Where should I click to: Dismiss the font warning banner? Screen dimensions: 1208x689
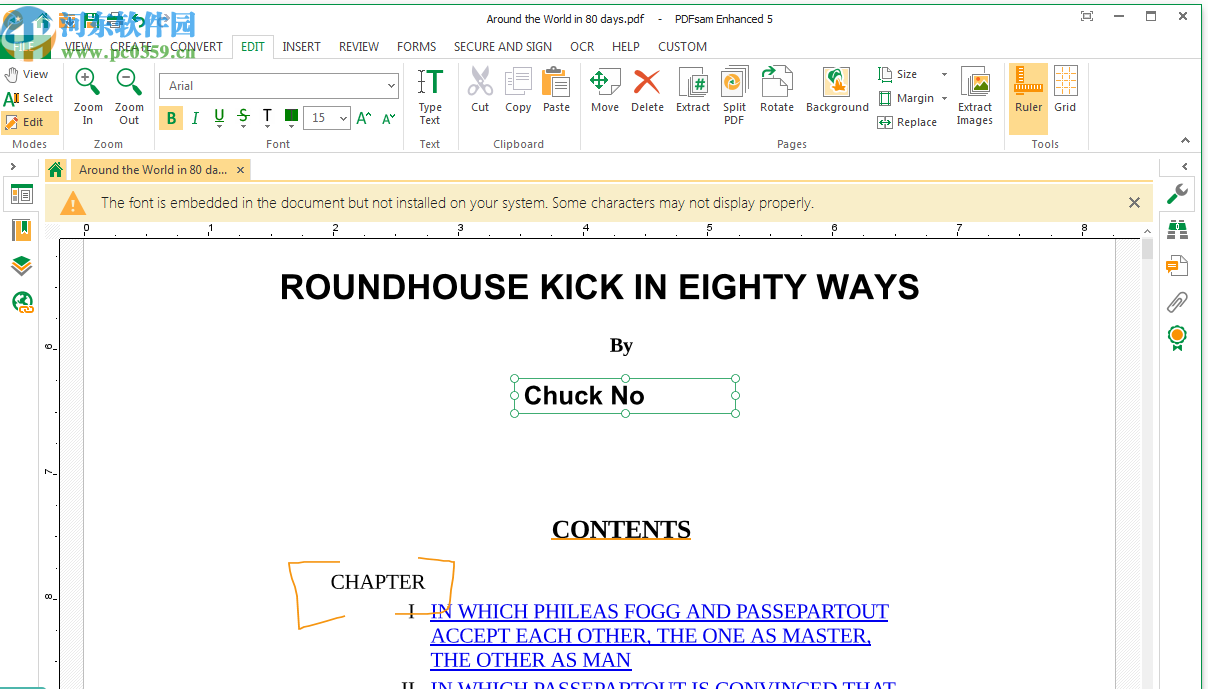(x=1134, y=203)
